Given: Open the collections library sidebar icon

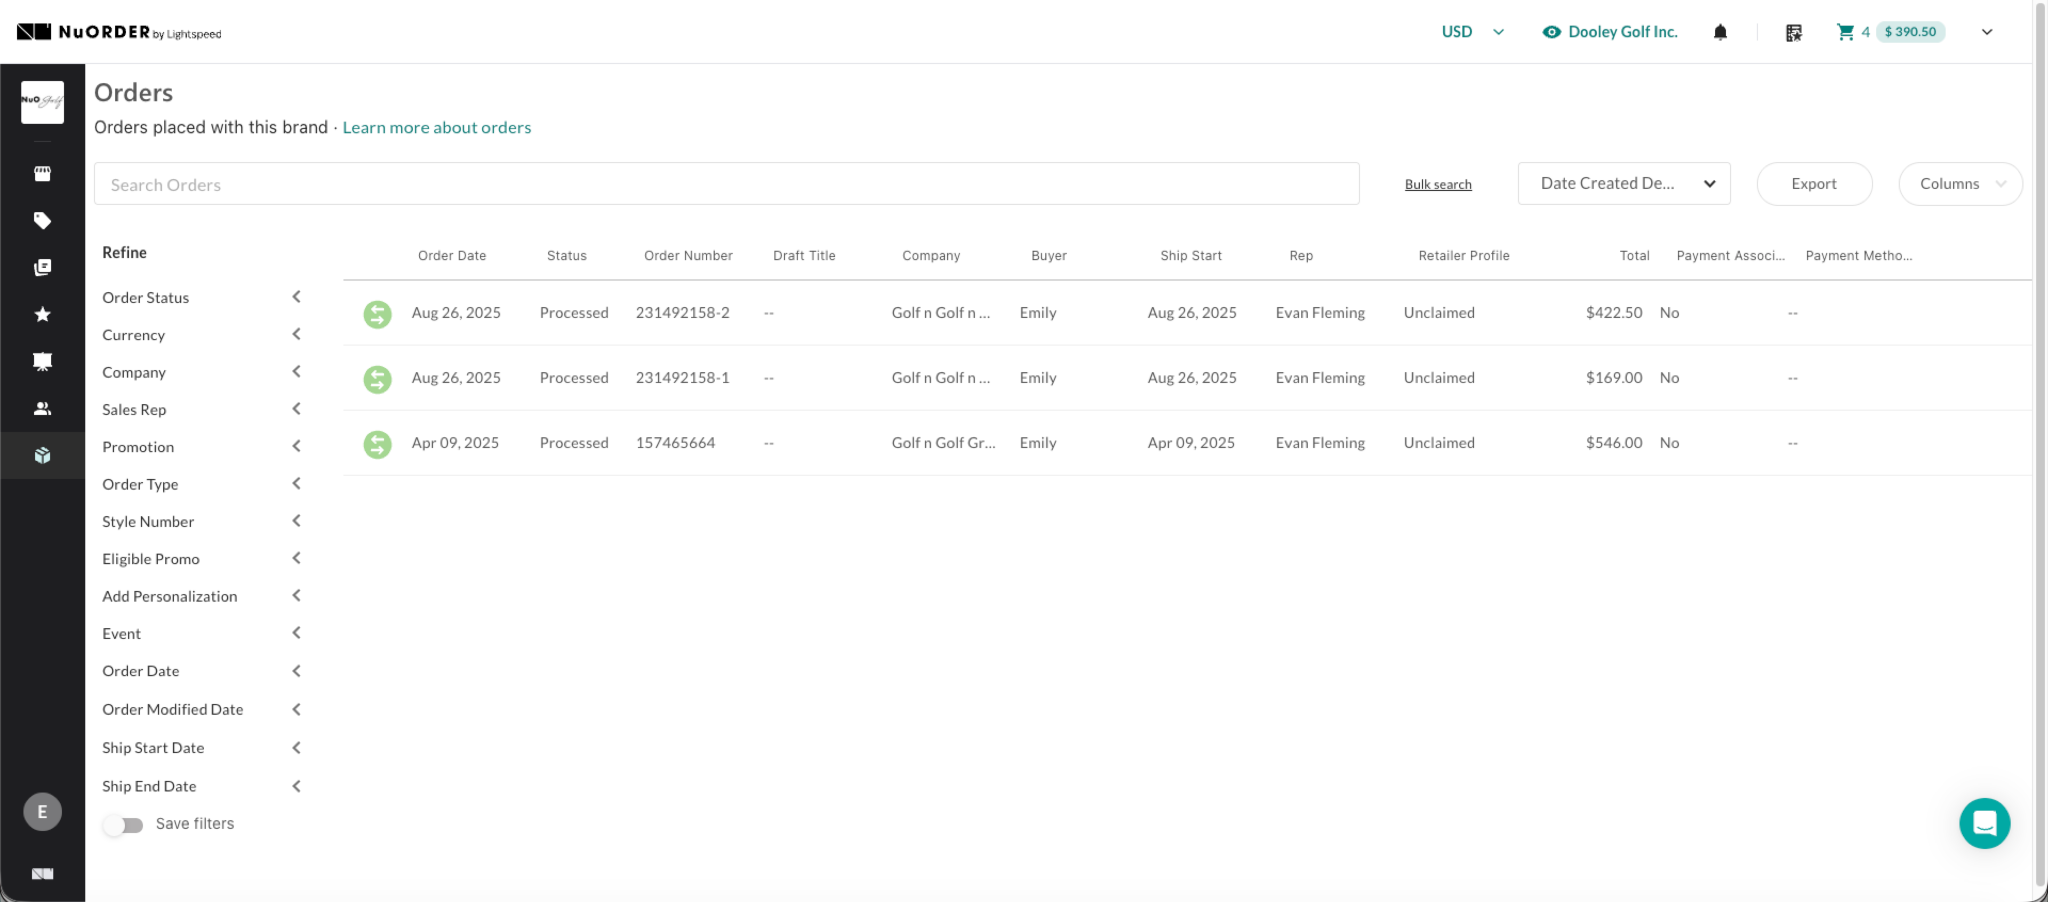Looking at the screenshot, I should [42, 267].
